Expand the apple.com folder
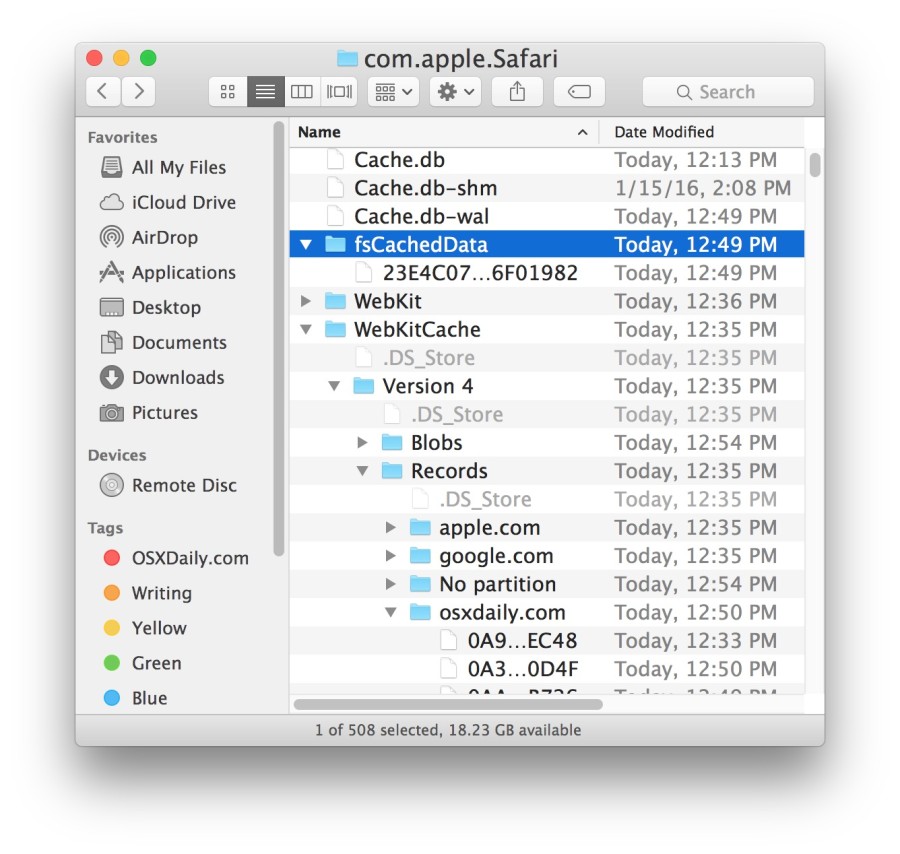Viewport: 900px width, 854px height. click(389, 527)
